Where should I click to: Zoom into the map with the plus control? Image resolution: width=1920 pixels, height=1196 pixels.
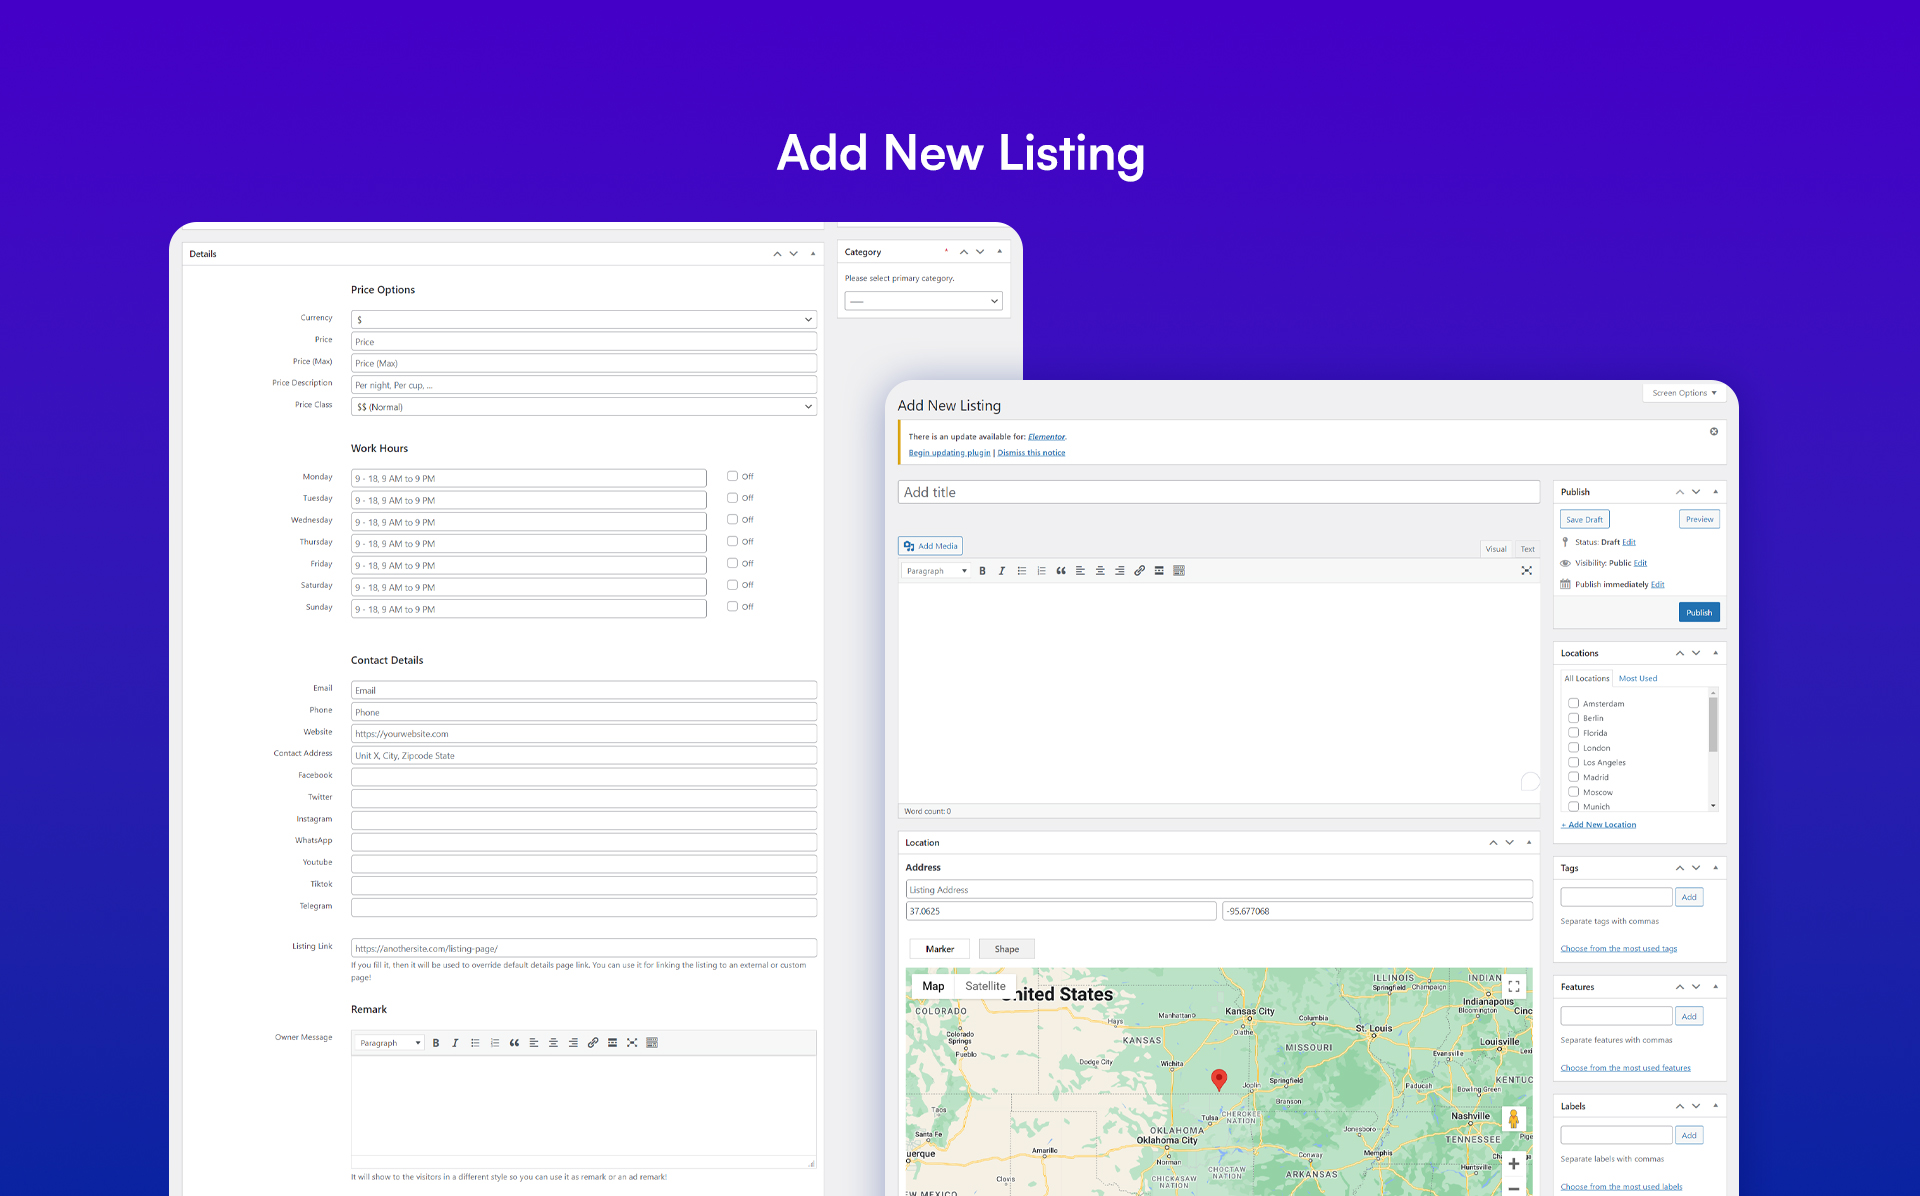[x=1513, y=1163]
